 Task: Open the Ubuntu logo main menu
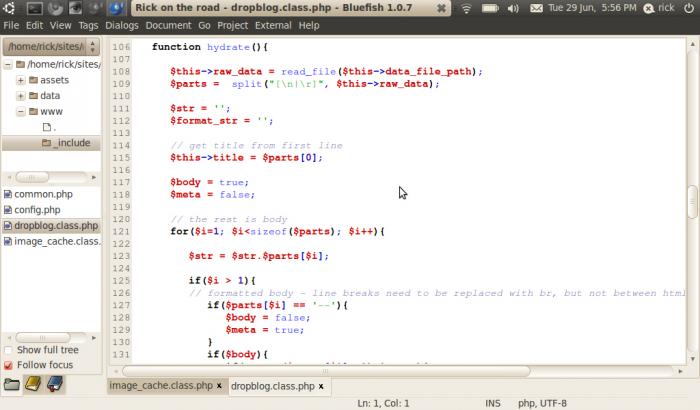pyautogui.click(x=9, y=8)
